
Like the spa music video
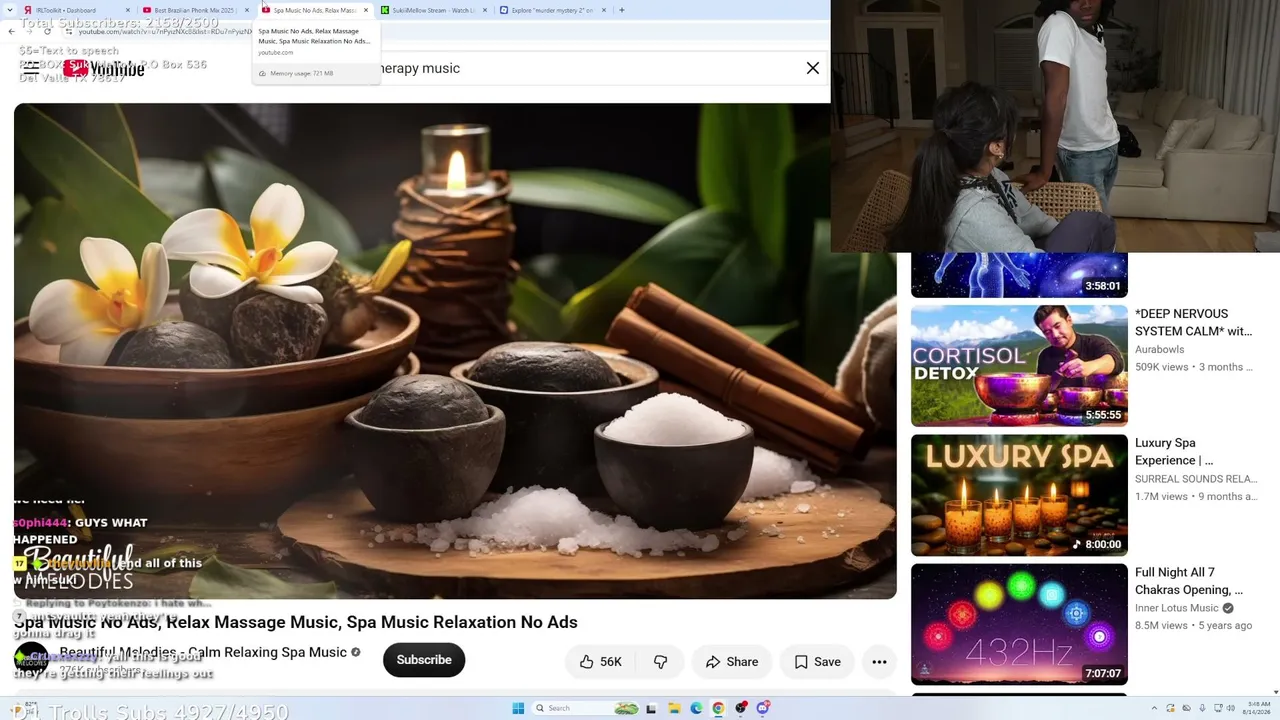(x=601, y=662)
